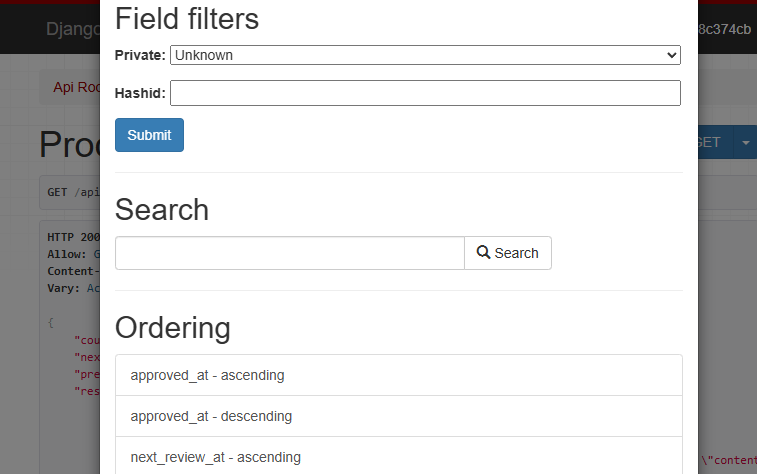The height and width of the screenshot is (474, 757).
Task: Click into the Hashid text field
Action: (425, 93)
